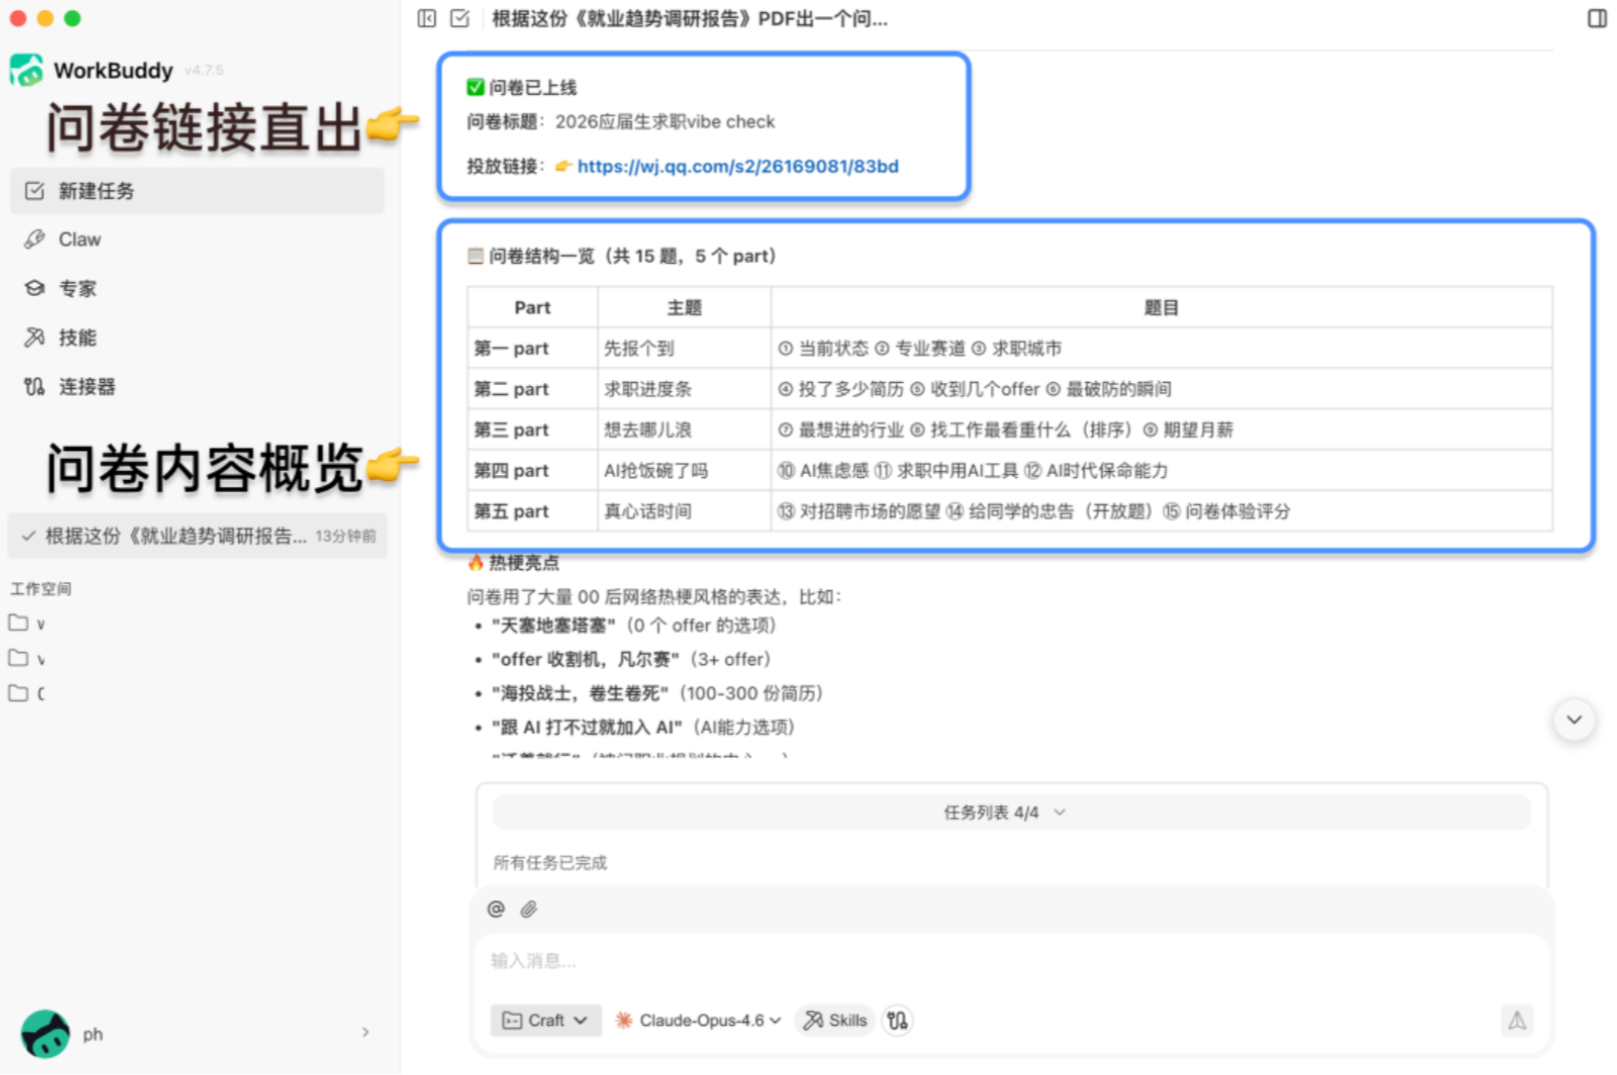Open the Claude-Opus-4.6 model dropdown
The width and height of the screenshot is (1617, 1075).
click(x=698, y=1020)
